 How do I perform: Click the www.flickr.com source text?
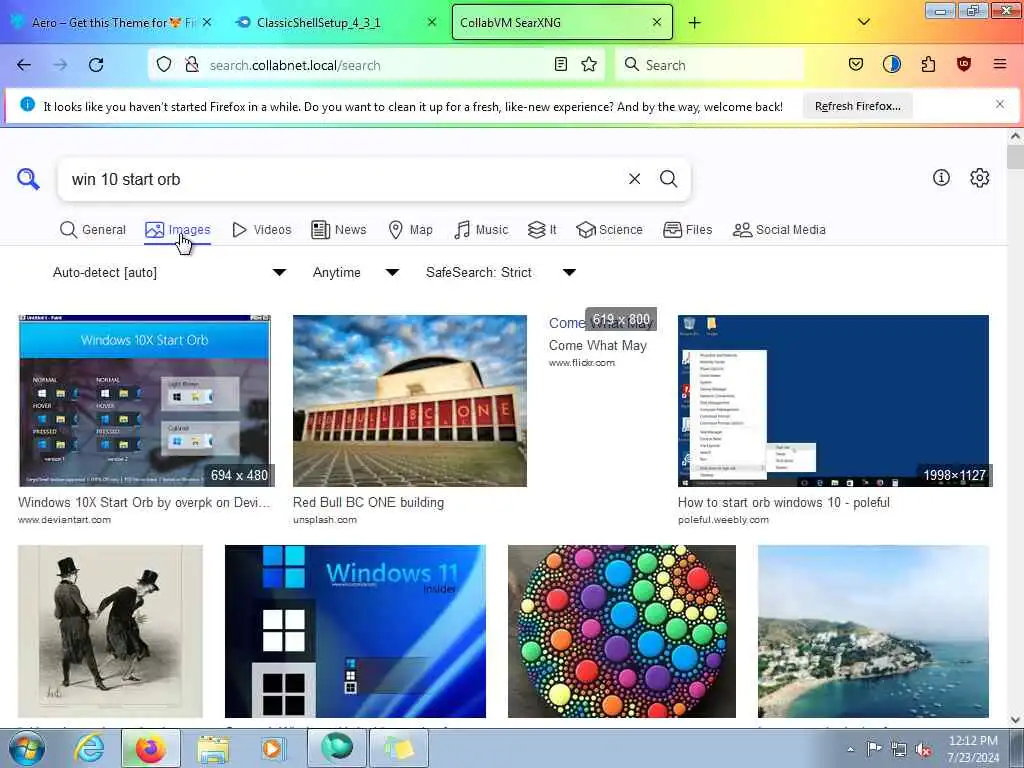point(581,362)
